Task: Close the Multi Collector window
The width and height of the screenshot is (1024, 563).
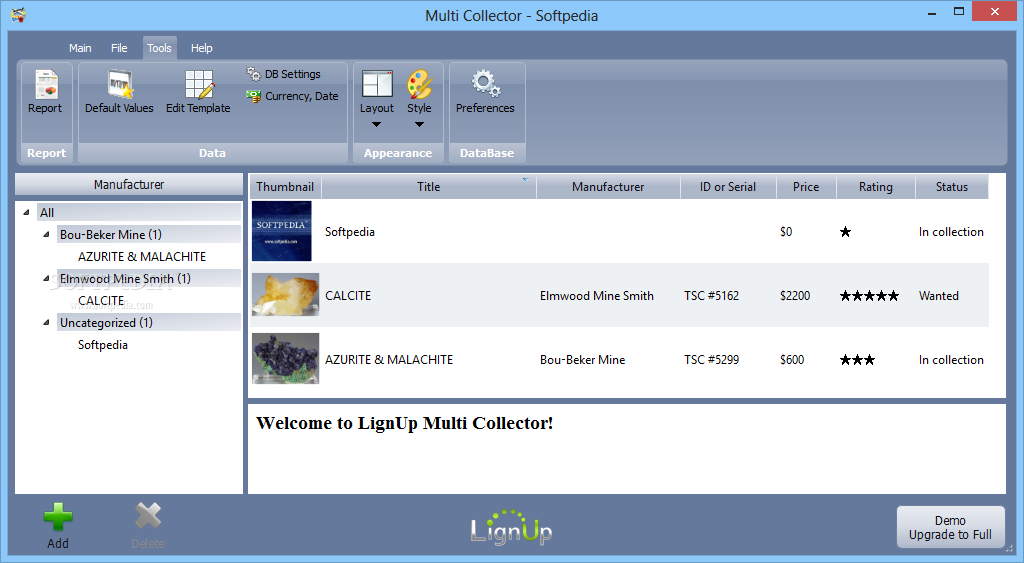Action: coord(995,12)
